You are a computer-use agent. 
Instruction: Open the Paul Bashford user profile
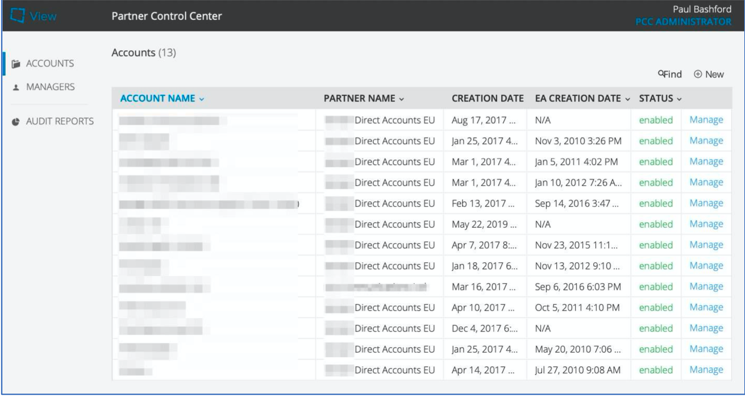pos(702,9)
